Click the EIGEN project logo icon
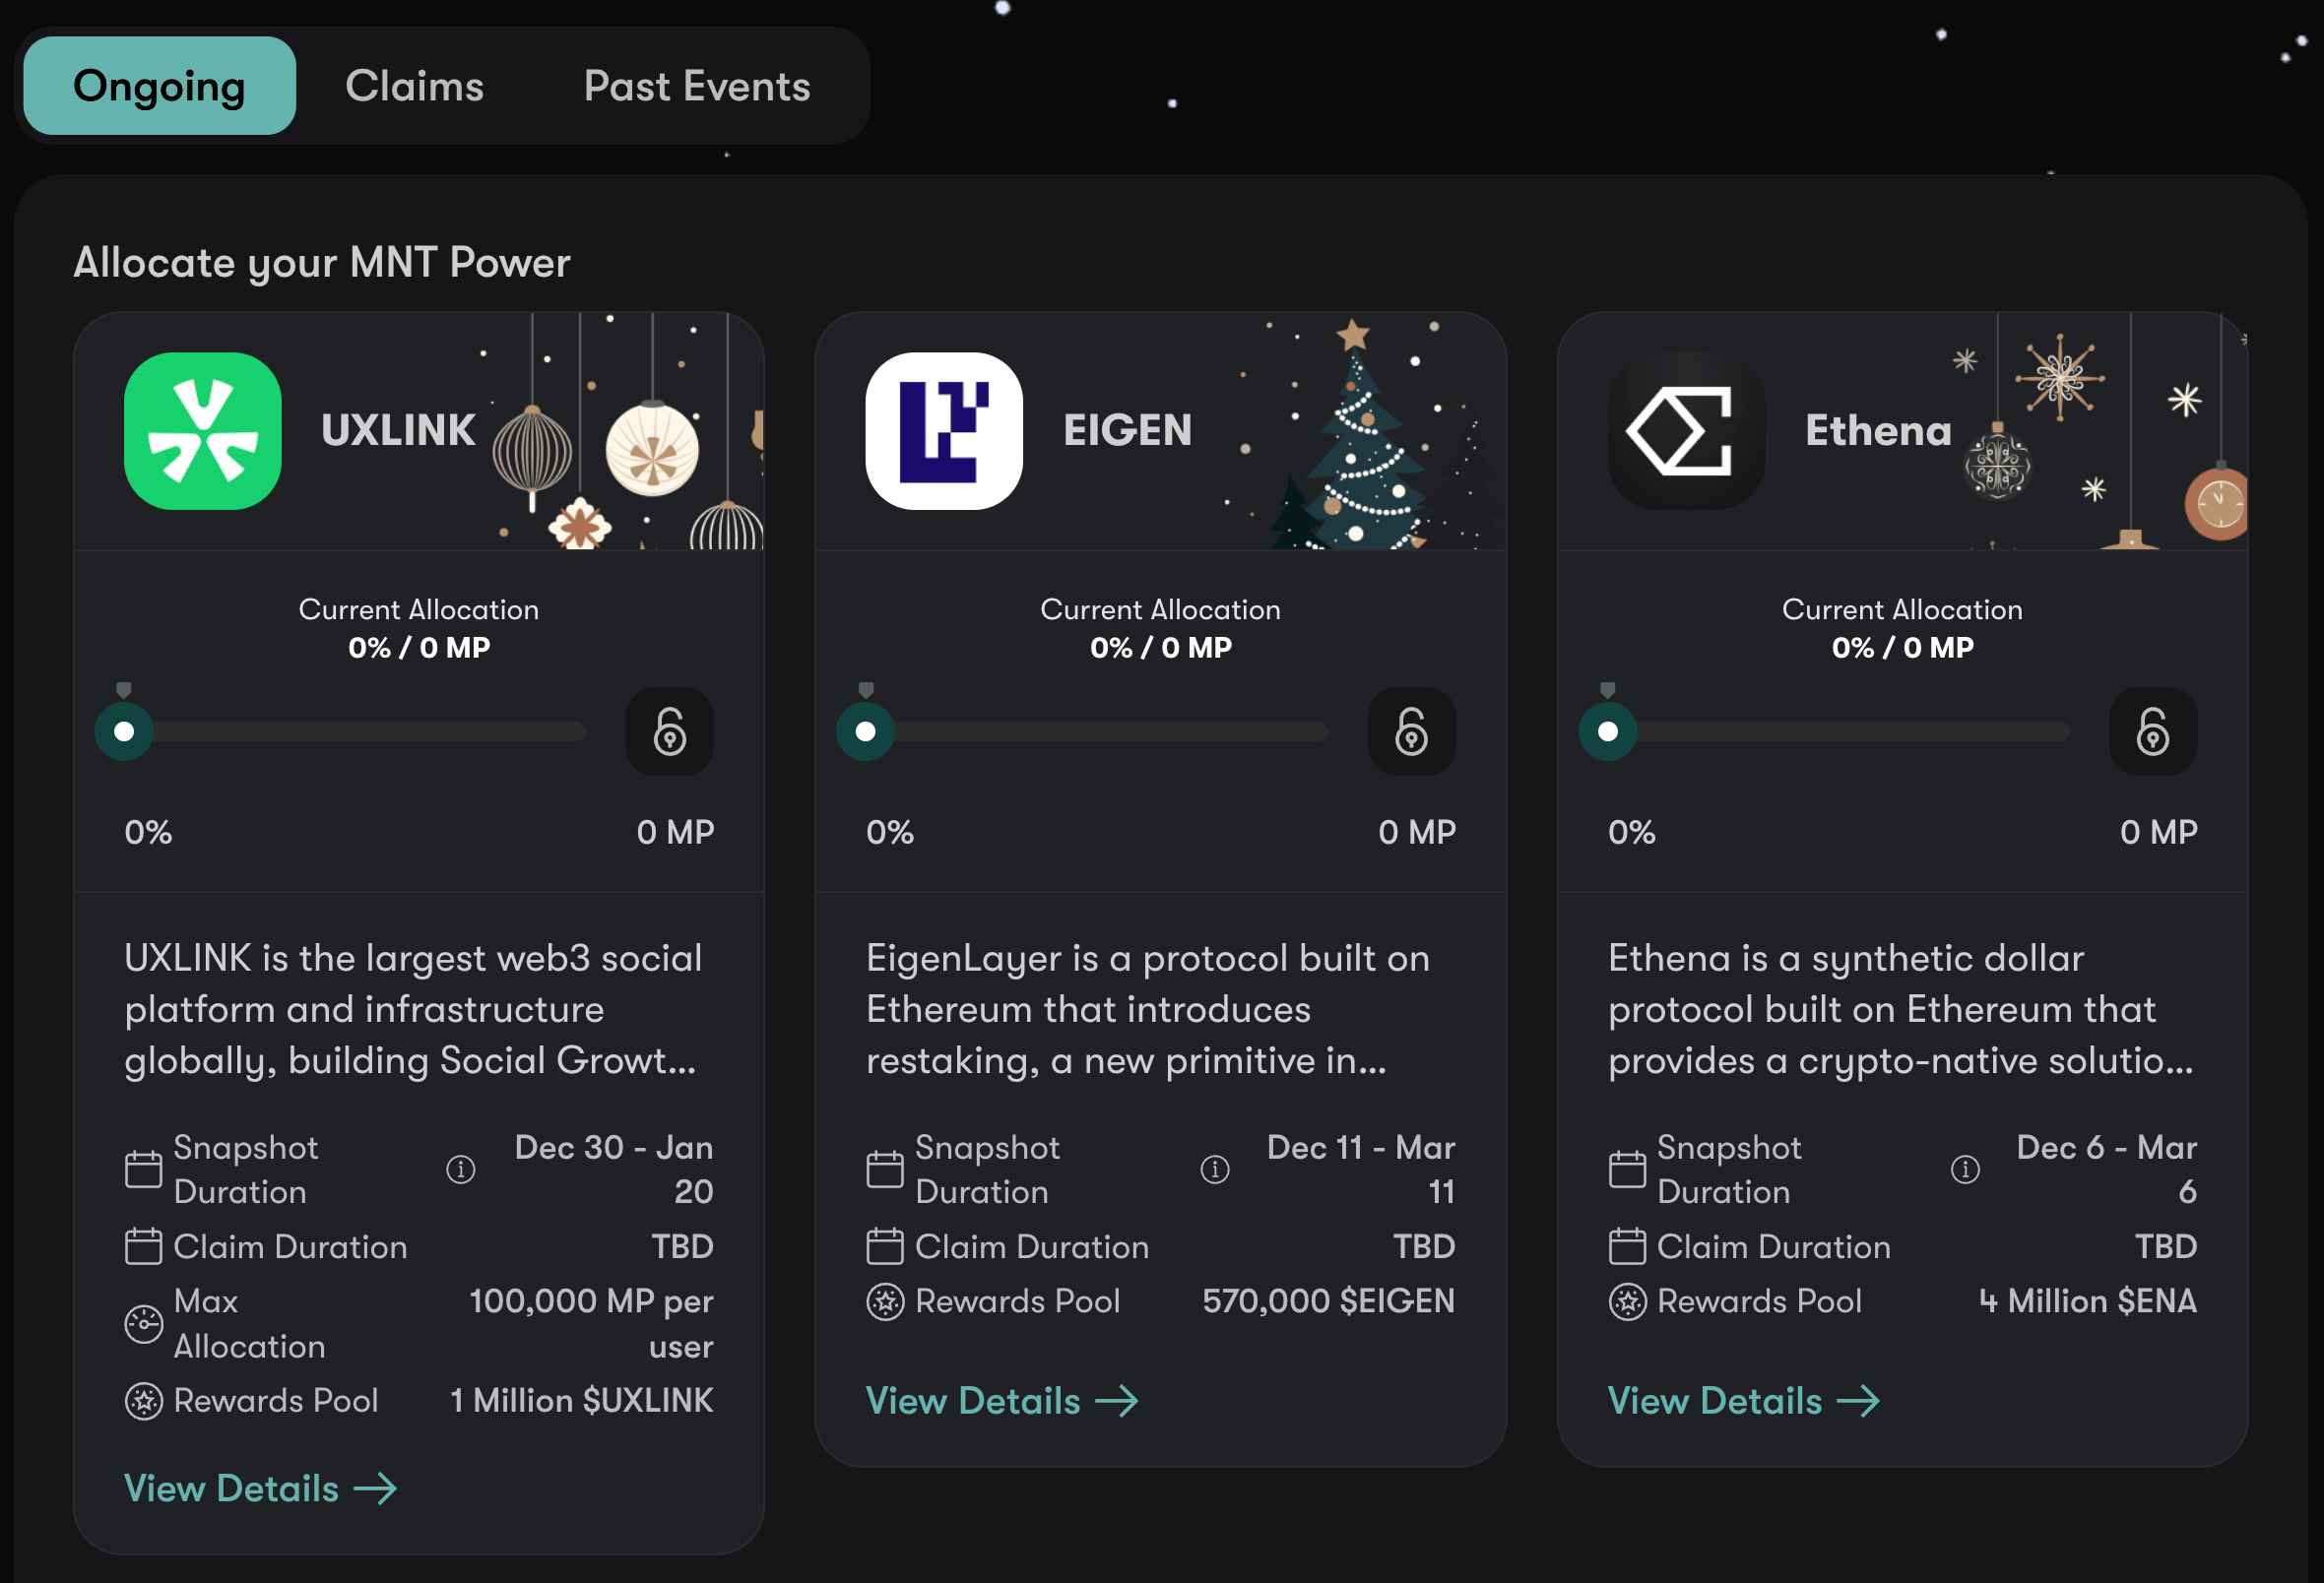 click(x=944, y=431)
